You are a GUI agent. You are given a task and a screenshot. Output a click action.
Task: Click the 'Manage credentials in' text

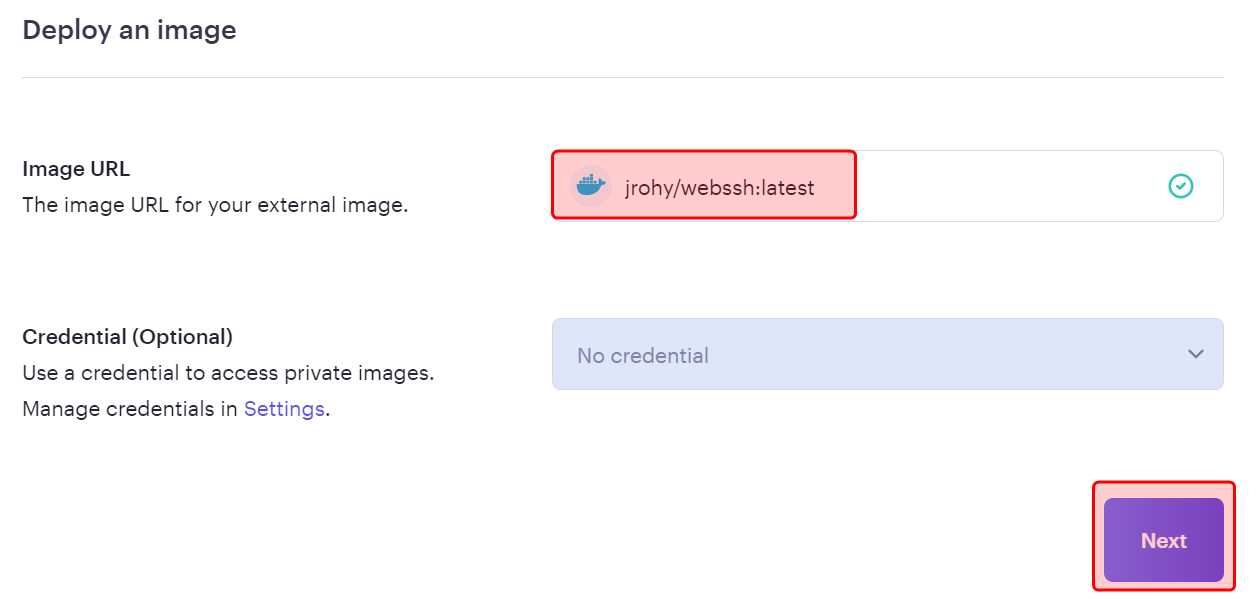pos(130,409)
